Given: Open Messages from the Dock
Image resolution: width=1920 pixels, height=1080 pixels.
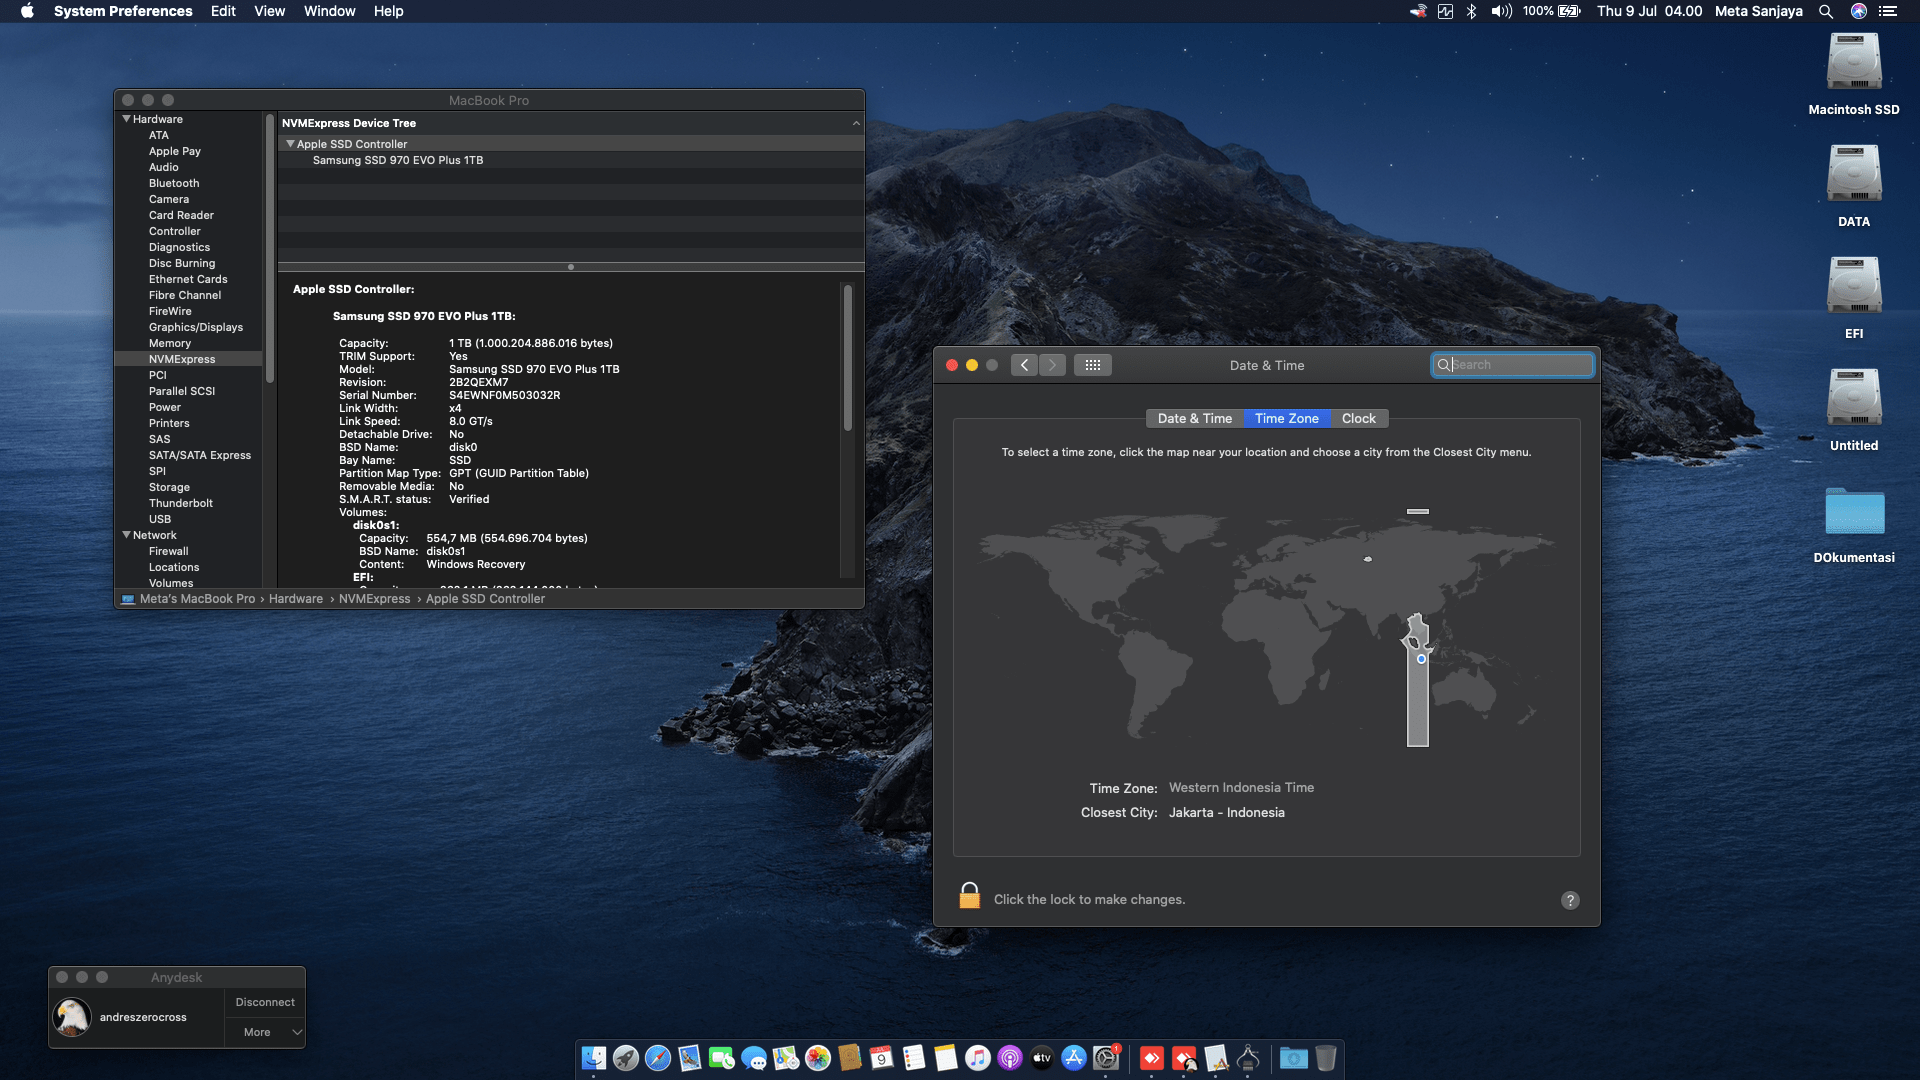Looking at the screenshot, I should [754, 1058].
